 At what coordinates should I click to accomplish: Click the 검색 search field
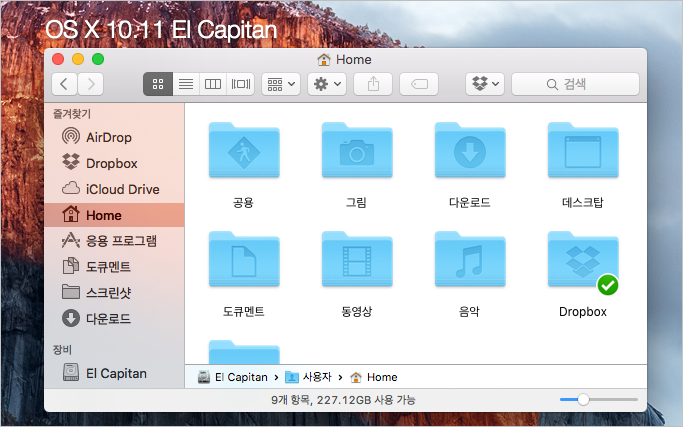click(575, 84)
